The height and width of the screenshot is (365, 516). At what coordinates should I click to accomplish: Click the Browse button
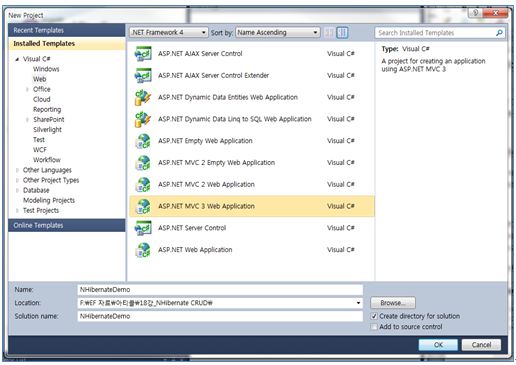click(x=393, y=303)
